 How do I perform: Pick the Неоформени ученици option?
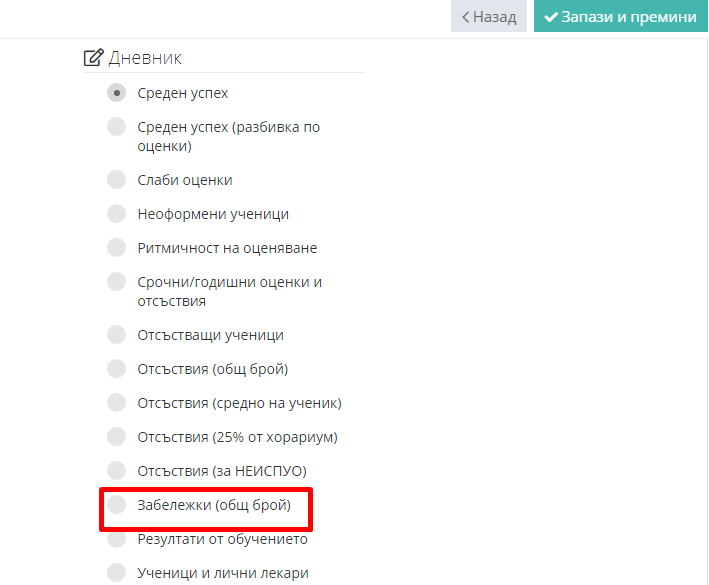click(116, 213)
